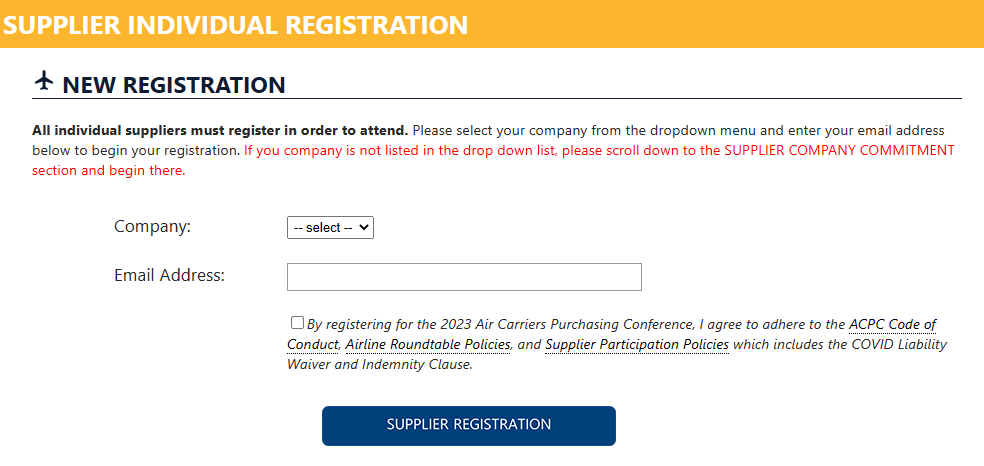Click the Company field label

[152, 226]
